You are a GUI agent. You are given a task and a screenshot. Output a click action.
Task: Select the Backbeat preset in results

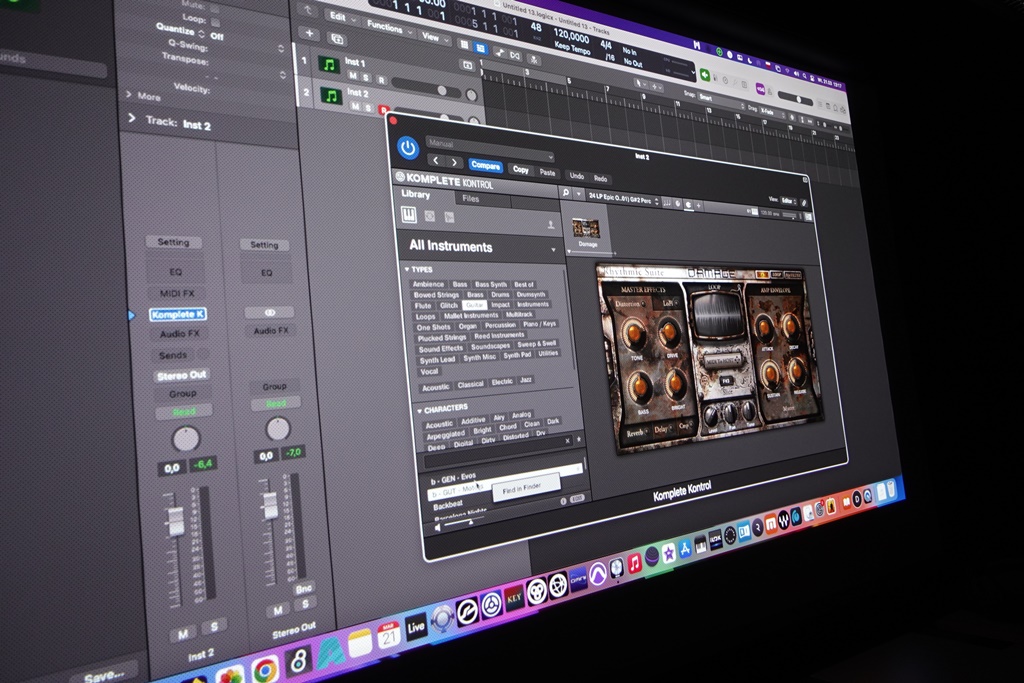pos(448,505)
